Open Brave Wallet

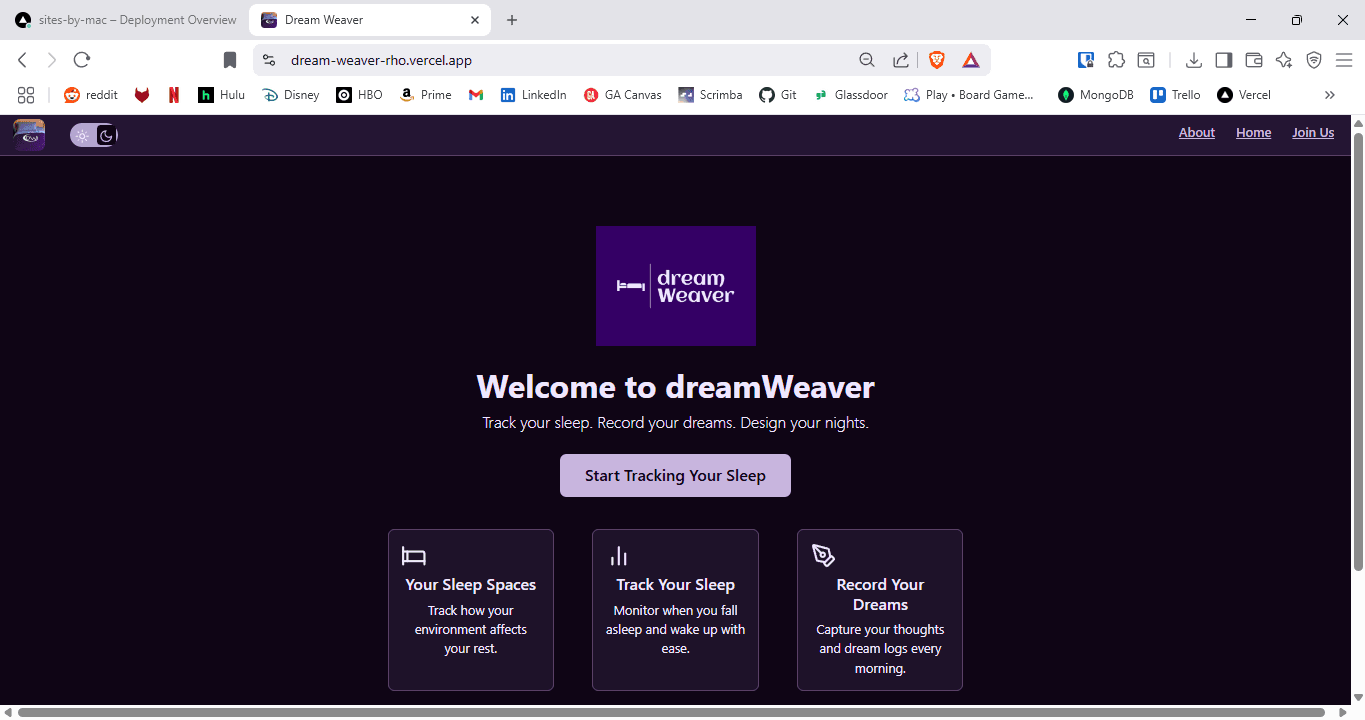click(1253, 60)
